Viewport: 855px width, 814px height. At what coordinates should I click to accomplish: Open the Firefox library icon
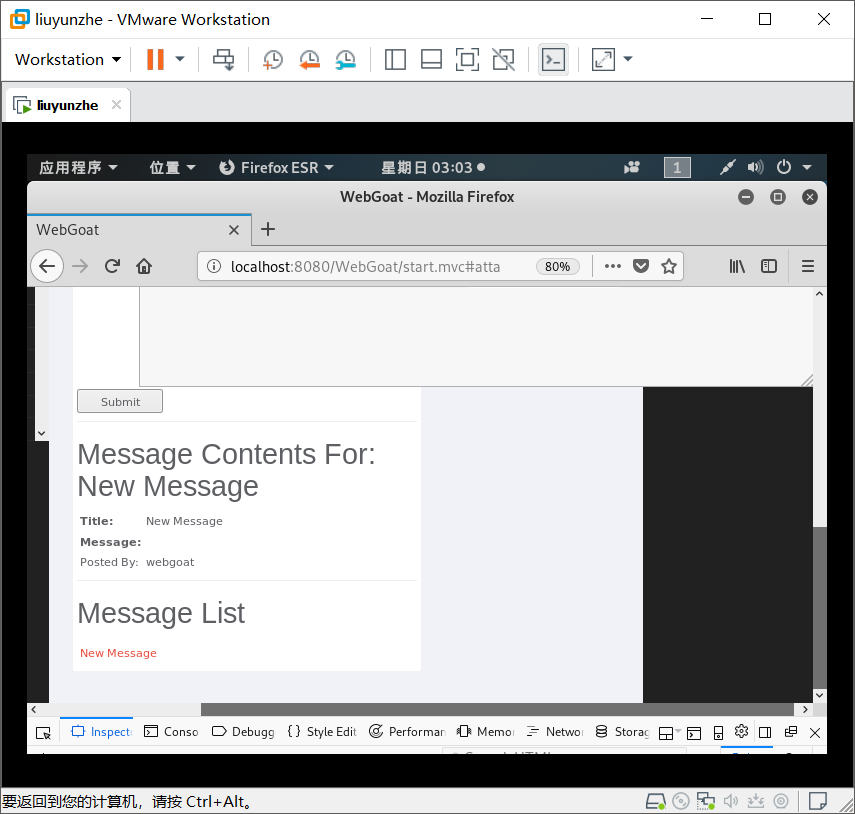click(x=737, y=266)
